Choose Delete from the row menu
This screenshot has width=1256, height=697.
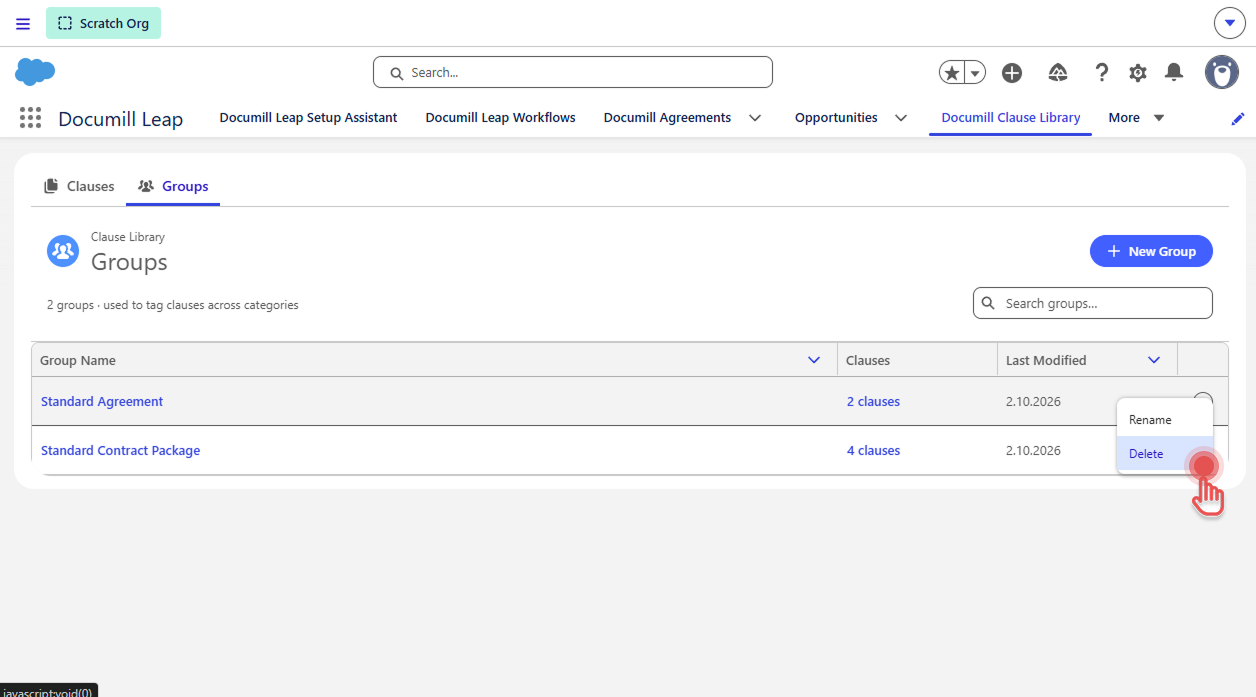pyautogui.click(x=1165, y=454)
